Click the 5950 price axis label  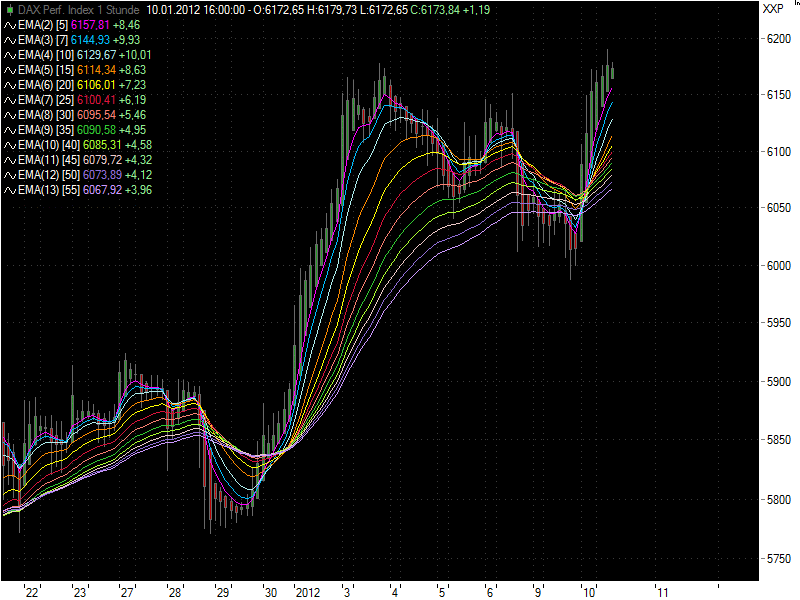click(779, 323)
